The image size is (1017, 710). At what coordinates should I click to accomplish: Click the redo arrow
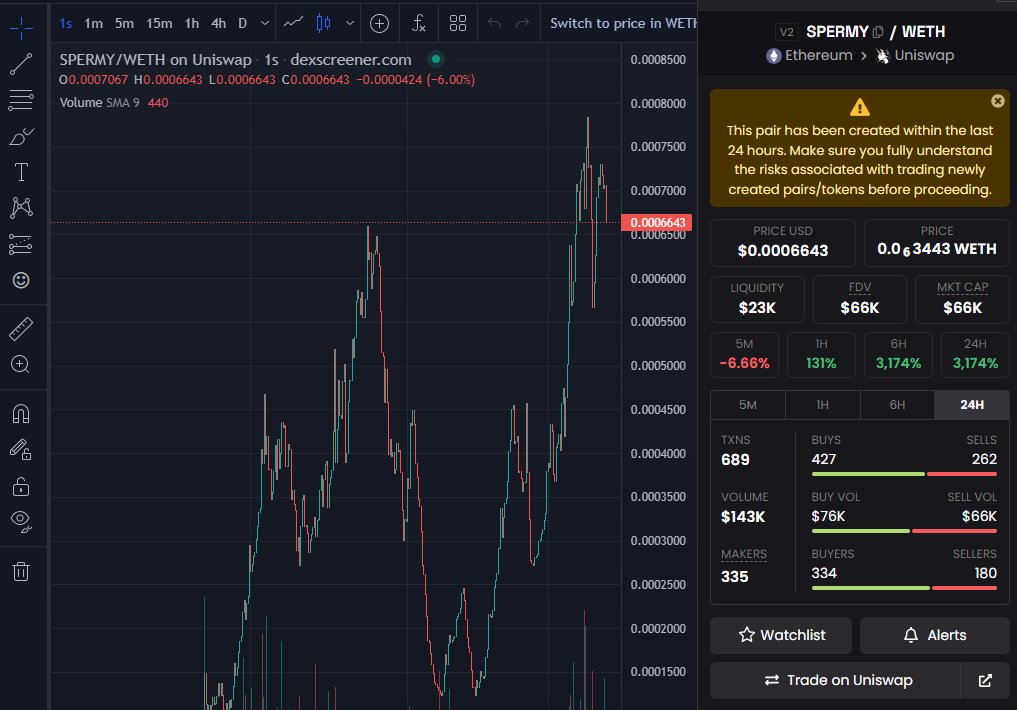(522, 23)
